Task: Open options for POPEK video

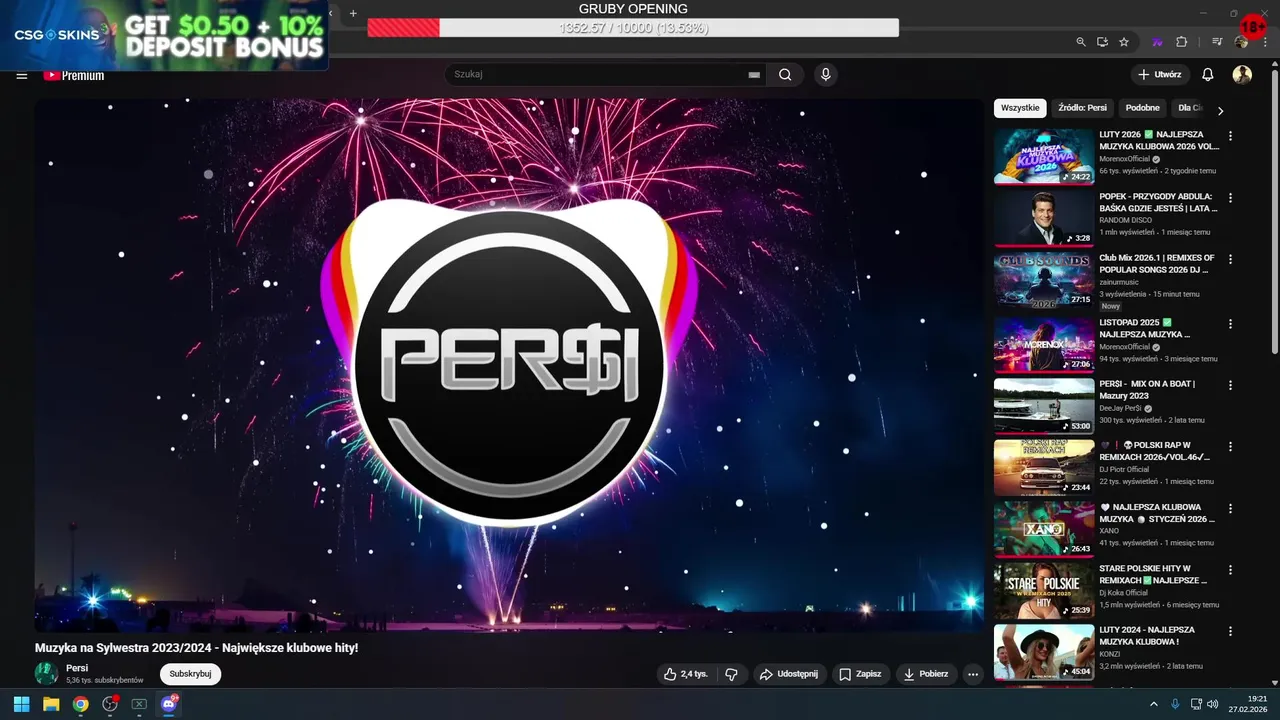Action: click(x=1230, y=198)
